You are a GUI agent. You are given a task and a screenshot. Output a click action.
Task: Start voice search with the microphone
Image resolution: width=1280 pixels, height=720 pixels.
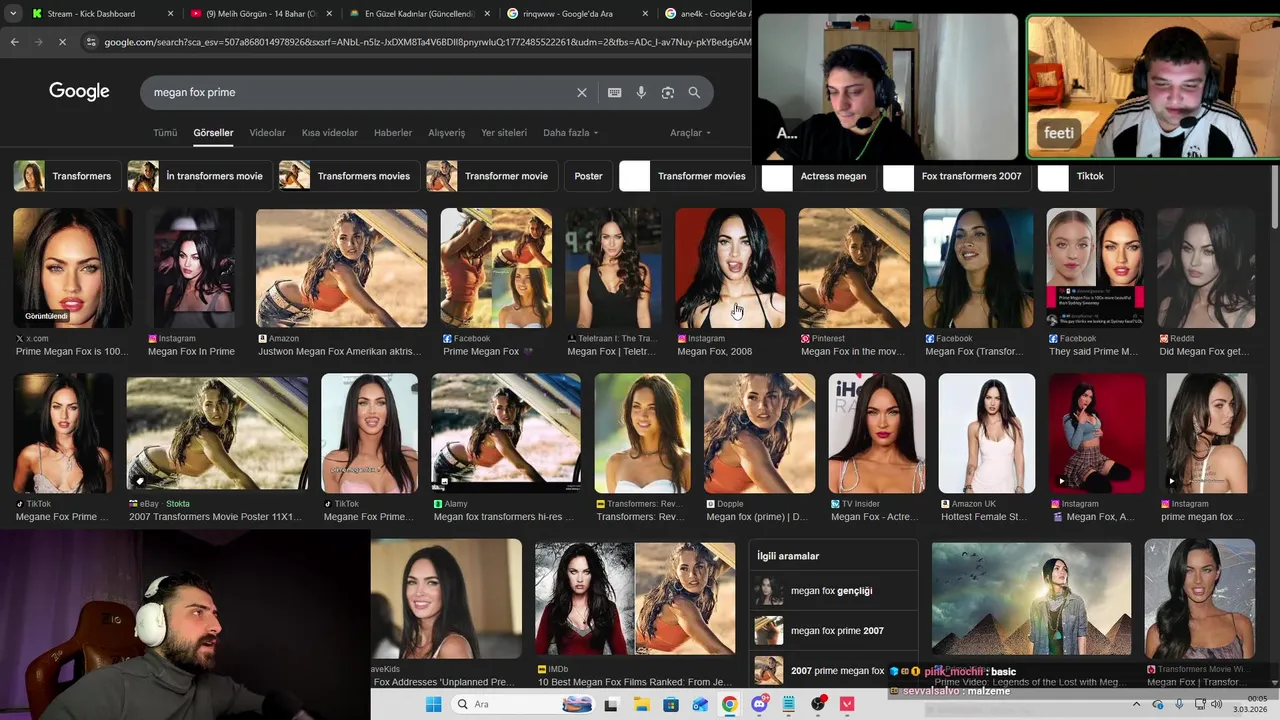coord(641,92)
